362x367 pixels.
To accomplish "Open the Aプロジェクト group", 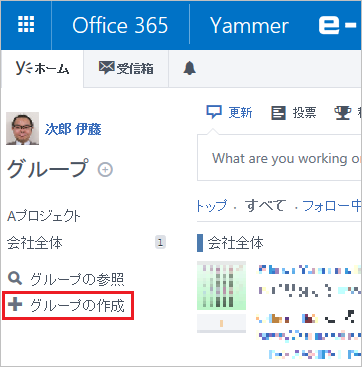I will point(44,217).
